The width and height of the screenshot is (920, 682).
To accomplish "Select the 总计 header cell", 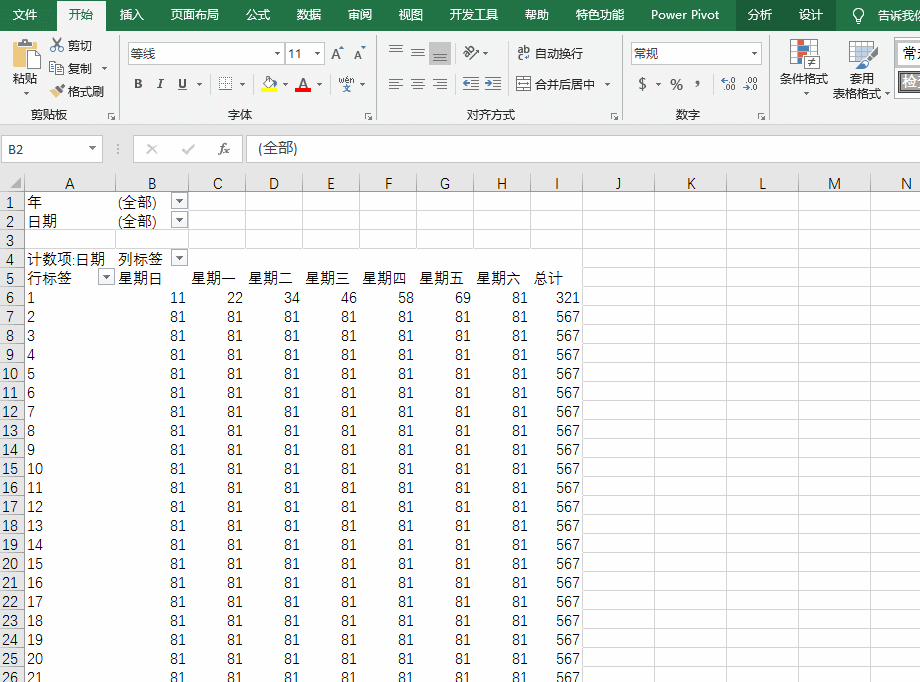I will 556,278.
